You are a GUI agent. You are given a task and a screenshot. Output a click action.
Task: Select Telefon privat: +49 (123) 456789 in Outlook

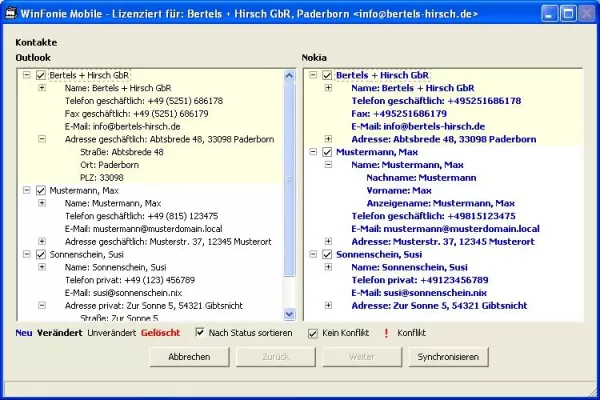point(129,280)
